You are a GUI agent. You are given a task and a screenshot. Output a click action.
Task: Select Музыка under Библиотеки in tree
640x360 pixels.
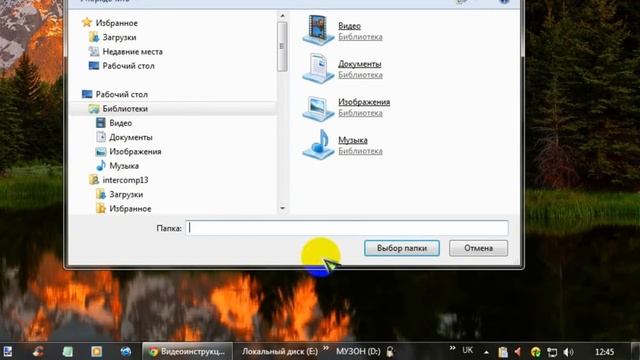click(124, 166)
